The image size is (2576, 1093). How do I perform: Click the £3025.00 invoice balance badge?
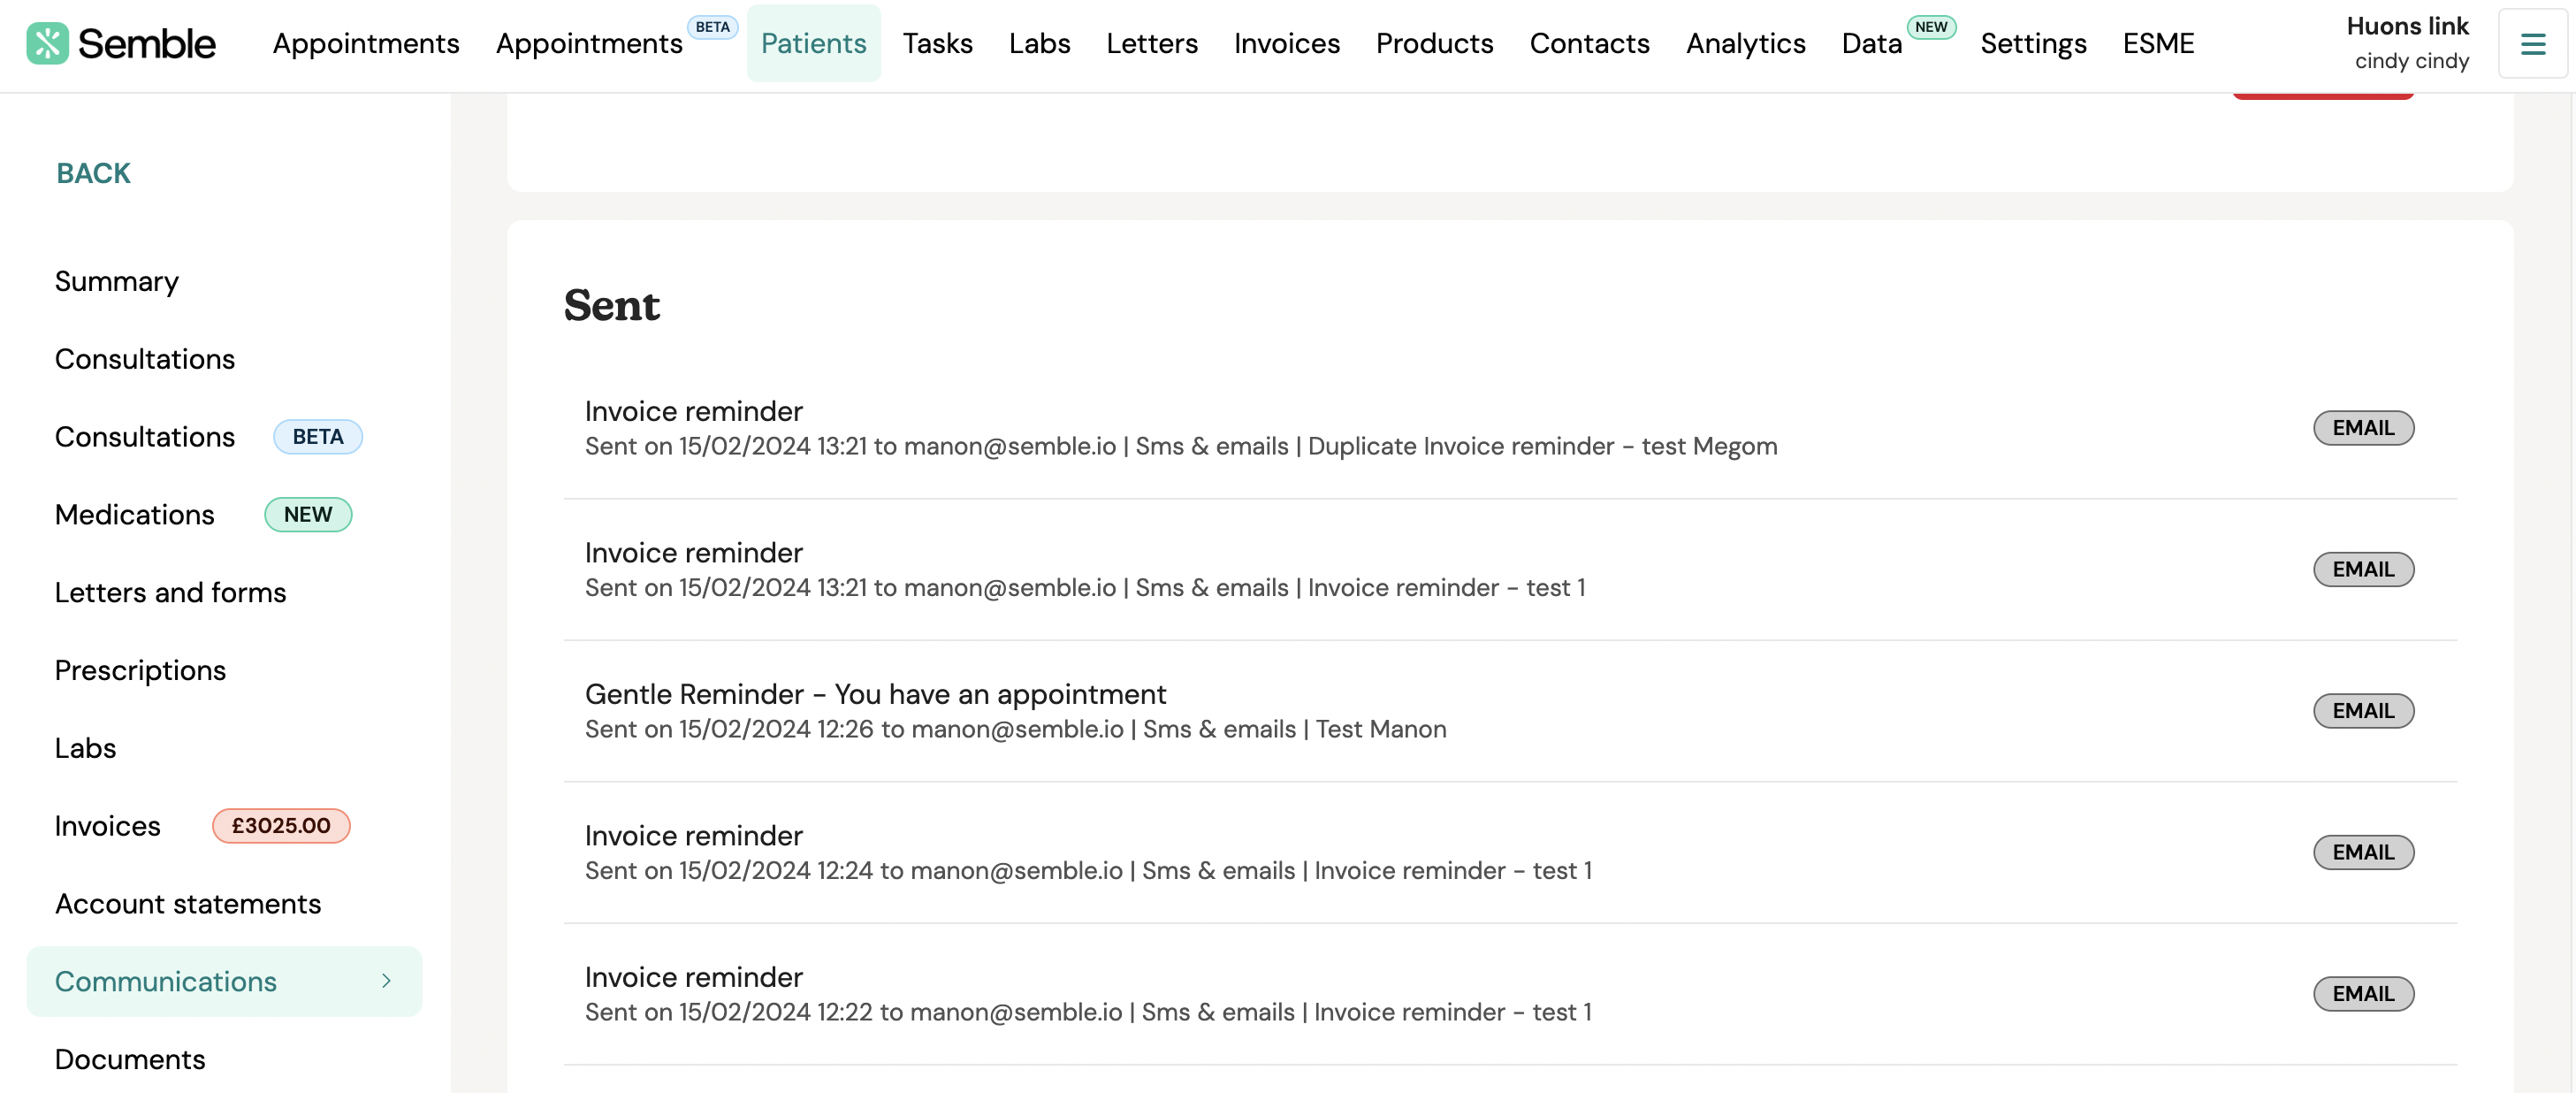point(281,826)
